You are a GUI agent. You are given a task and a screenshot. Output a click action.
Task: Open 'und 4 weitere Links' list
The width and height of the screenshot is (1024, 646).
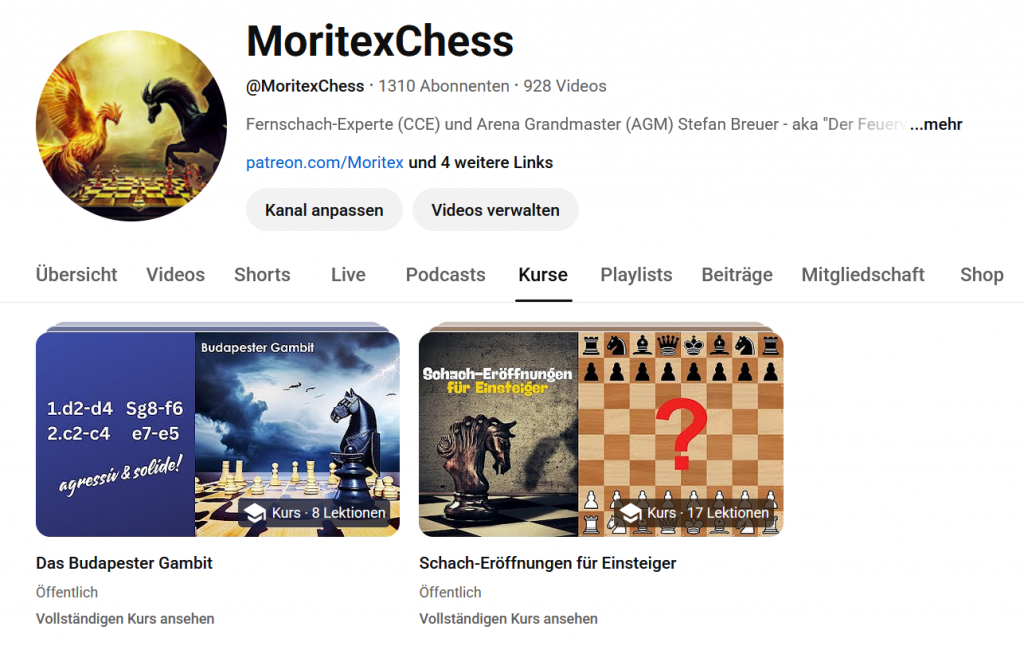click(481, 163)
